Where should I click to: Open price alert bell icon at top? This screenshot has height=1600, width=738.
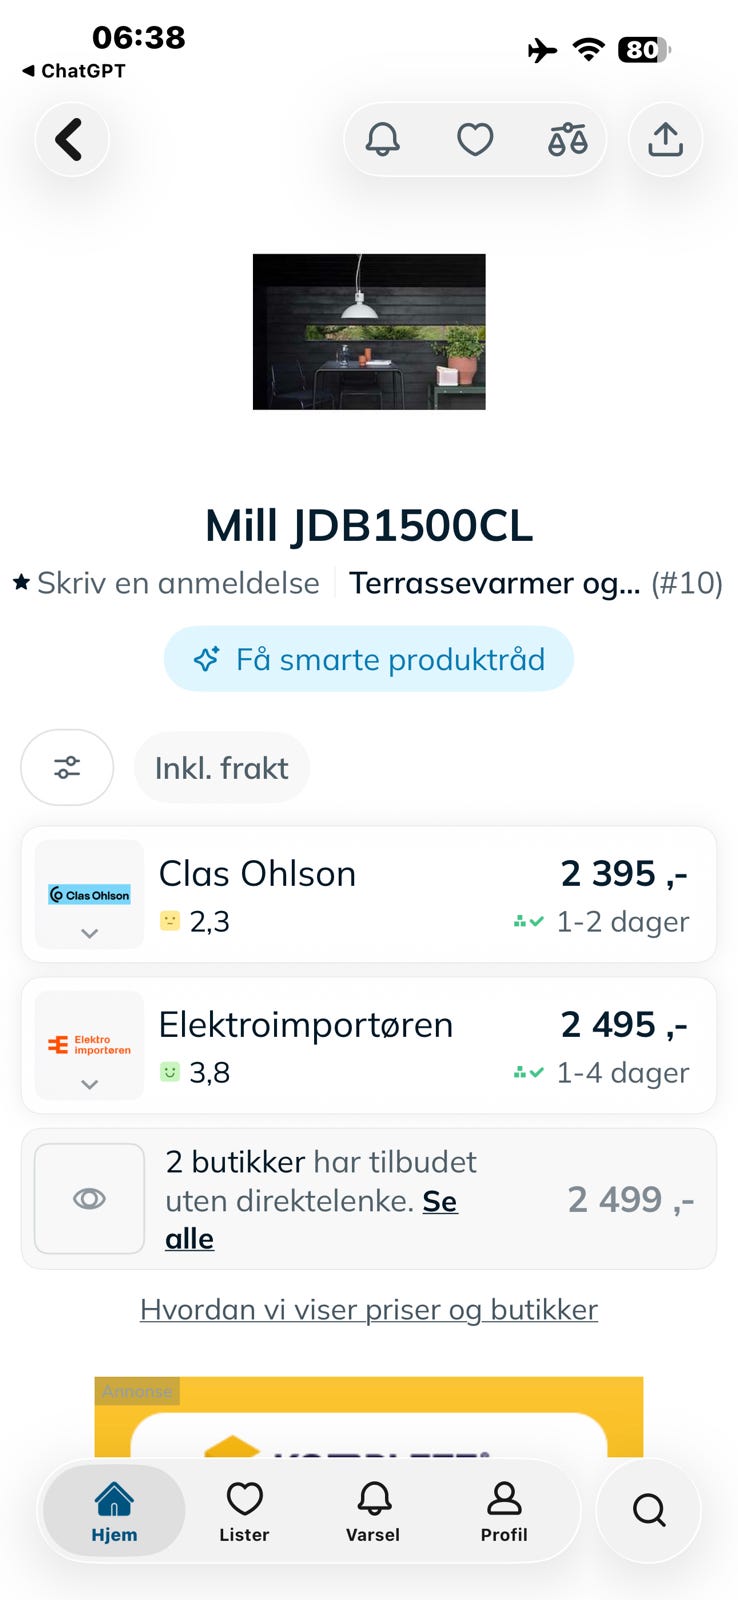(382, 140)
